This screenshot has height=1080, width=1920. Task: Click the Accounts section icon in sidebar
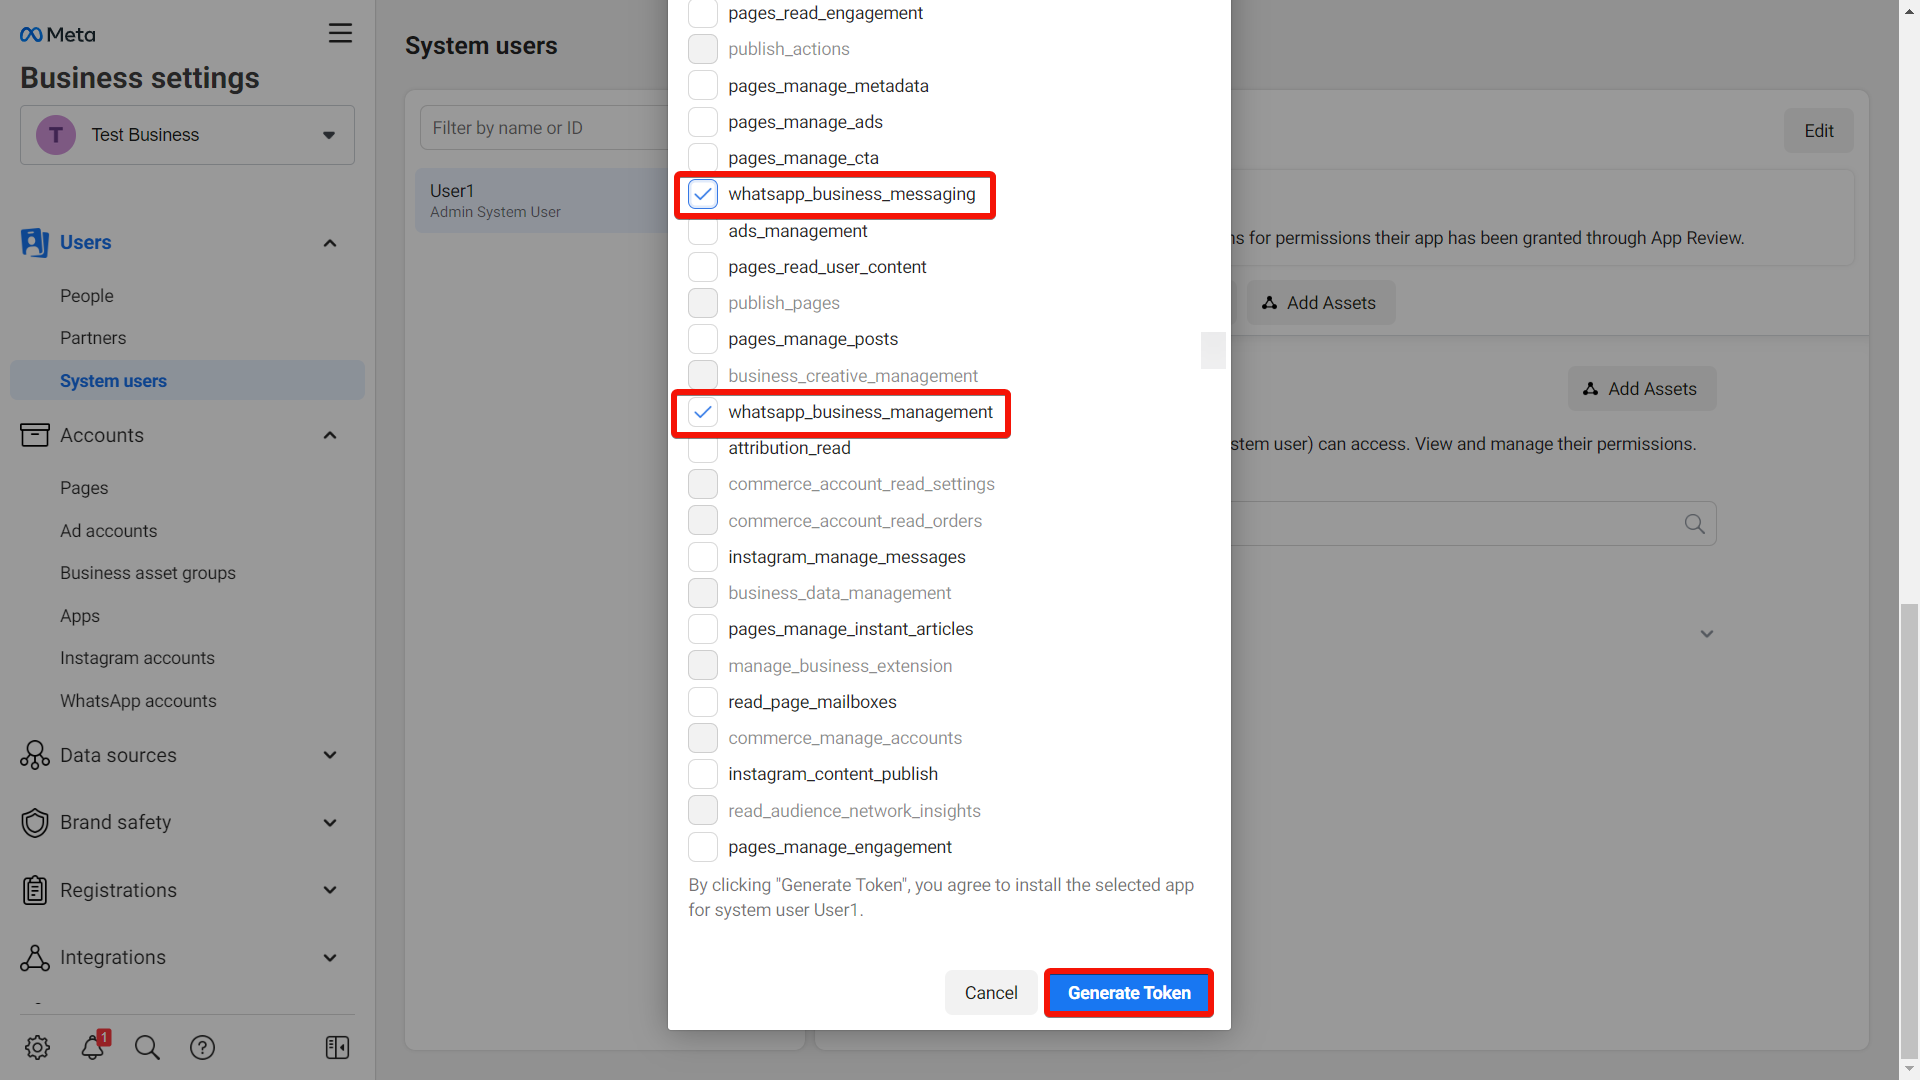pos(34,435)
